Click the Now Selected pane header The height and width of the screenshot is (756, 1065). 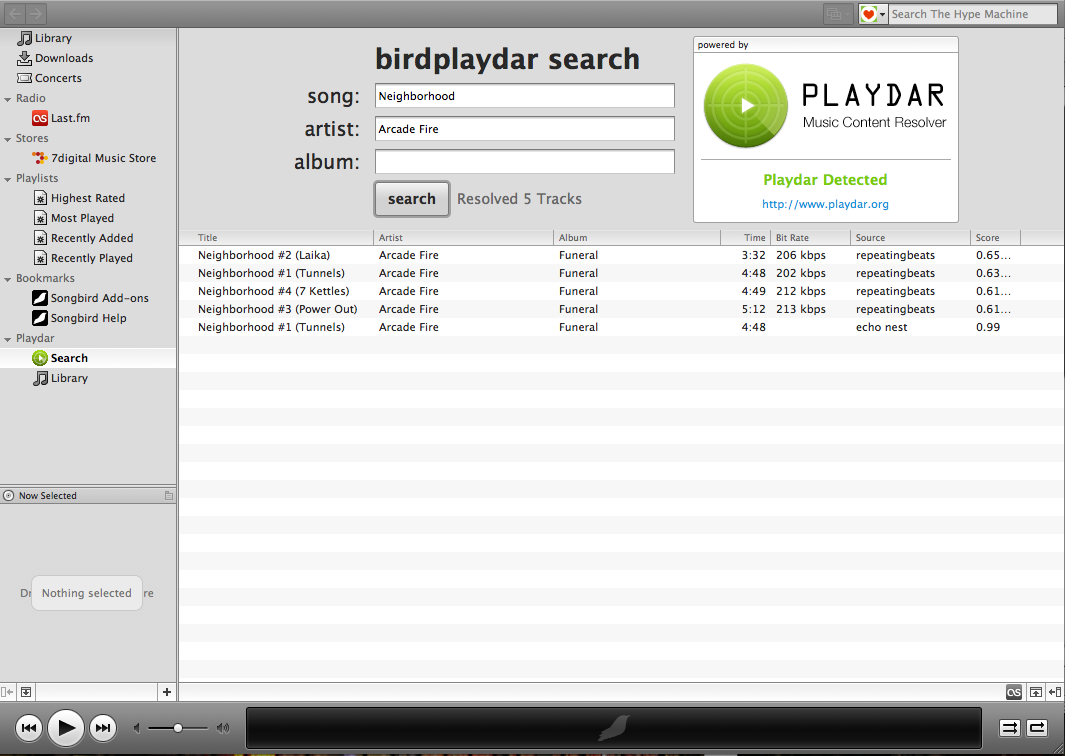click(88, 496)
